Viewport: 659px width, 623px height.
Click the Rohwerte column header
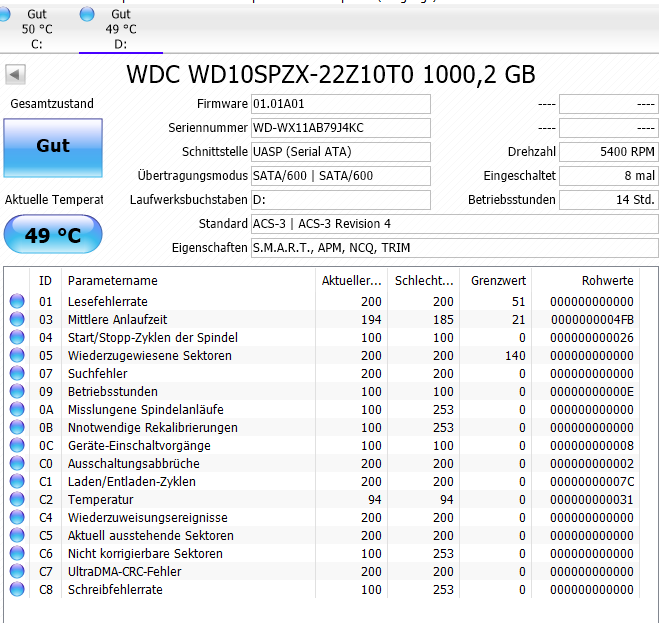(586, 280)
